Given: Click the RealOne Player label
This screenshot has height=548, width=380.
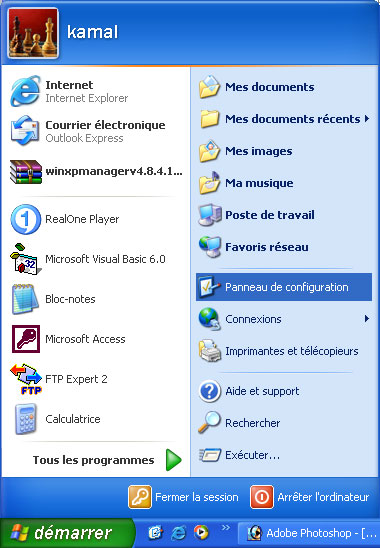Looking at the screenshot, I should (82, 219).
